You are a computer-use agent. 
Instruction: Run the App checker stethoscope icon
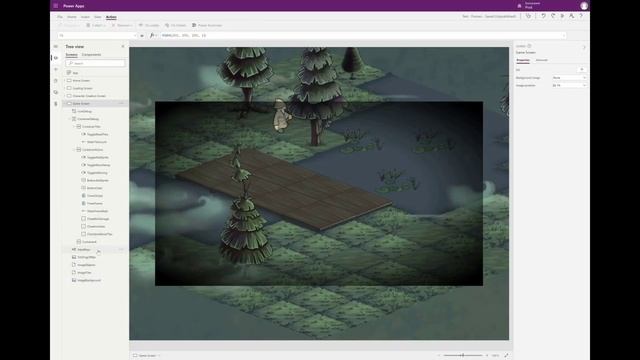click(x=529, y=16)
